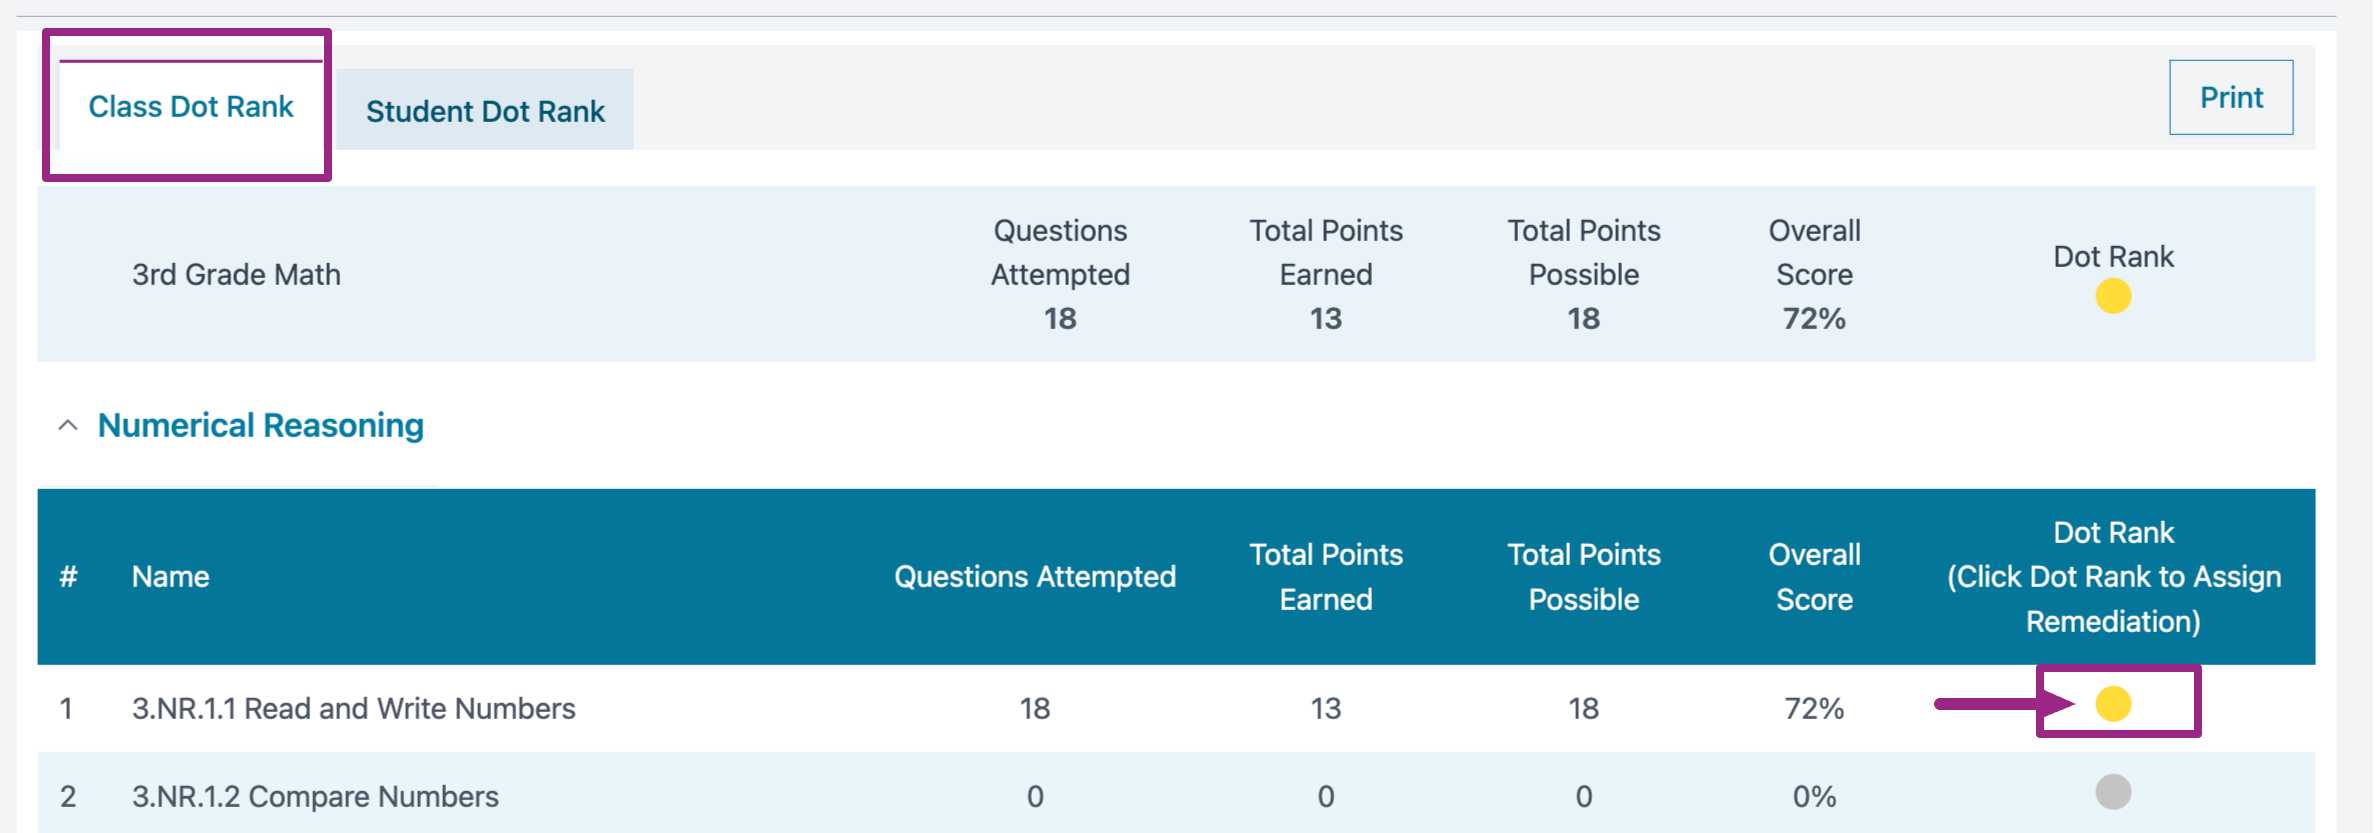Image resolution: width=2374 pixels, height=833 pixels.
Task: Click the Dot Rank remediation column header
Action: [2112, 577]
